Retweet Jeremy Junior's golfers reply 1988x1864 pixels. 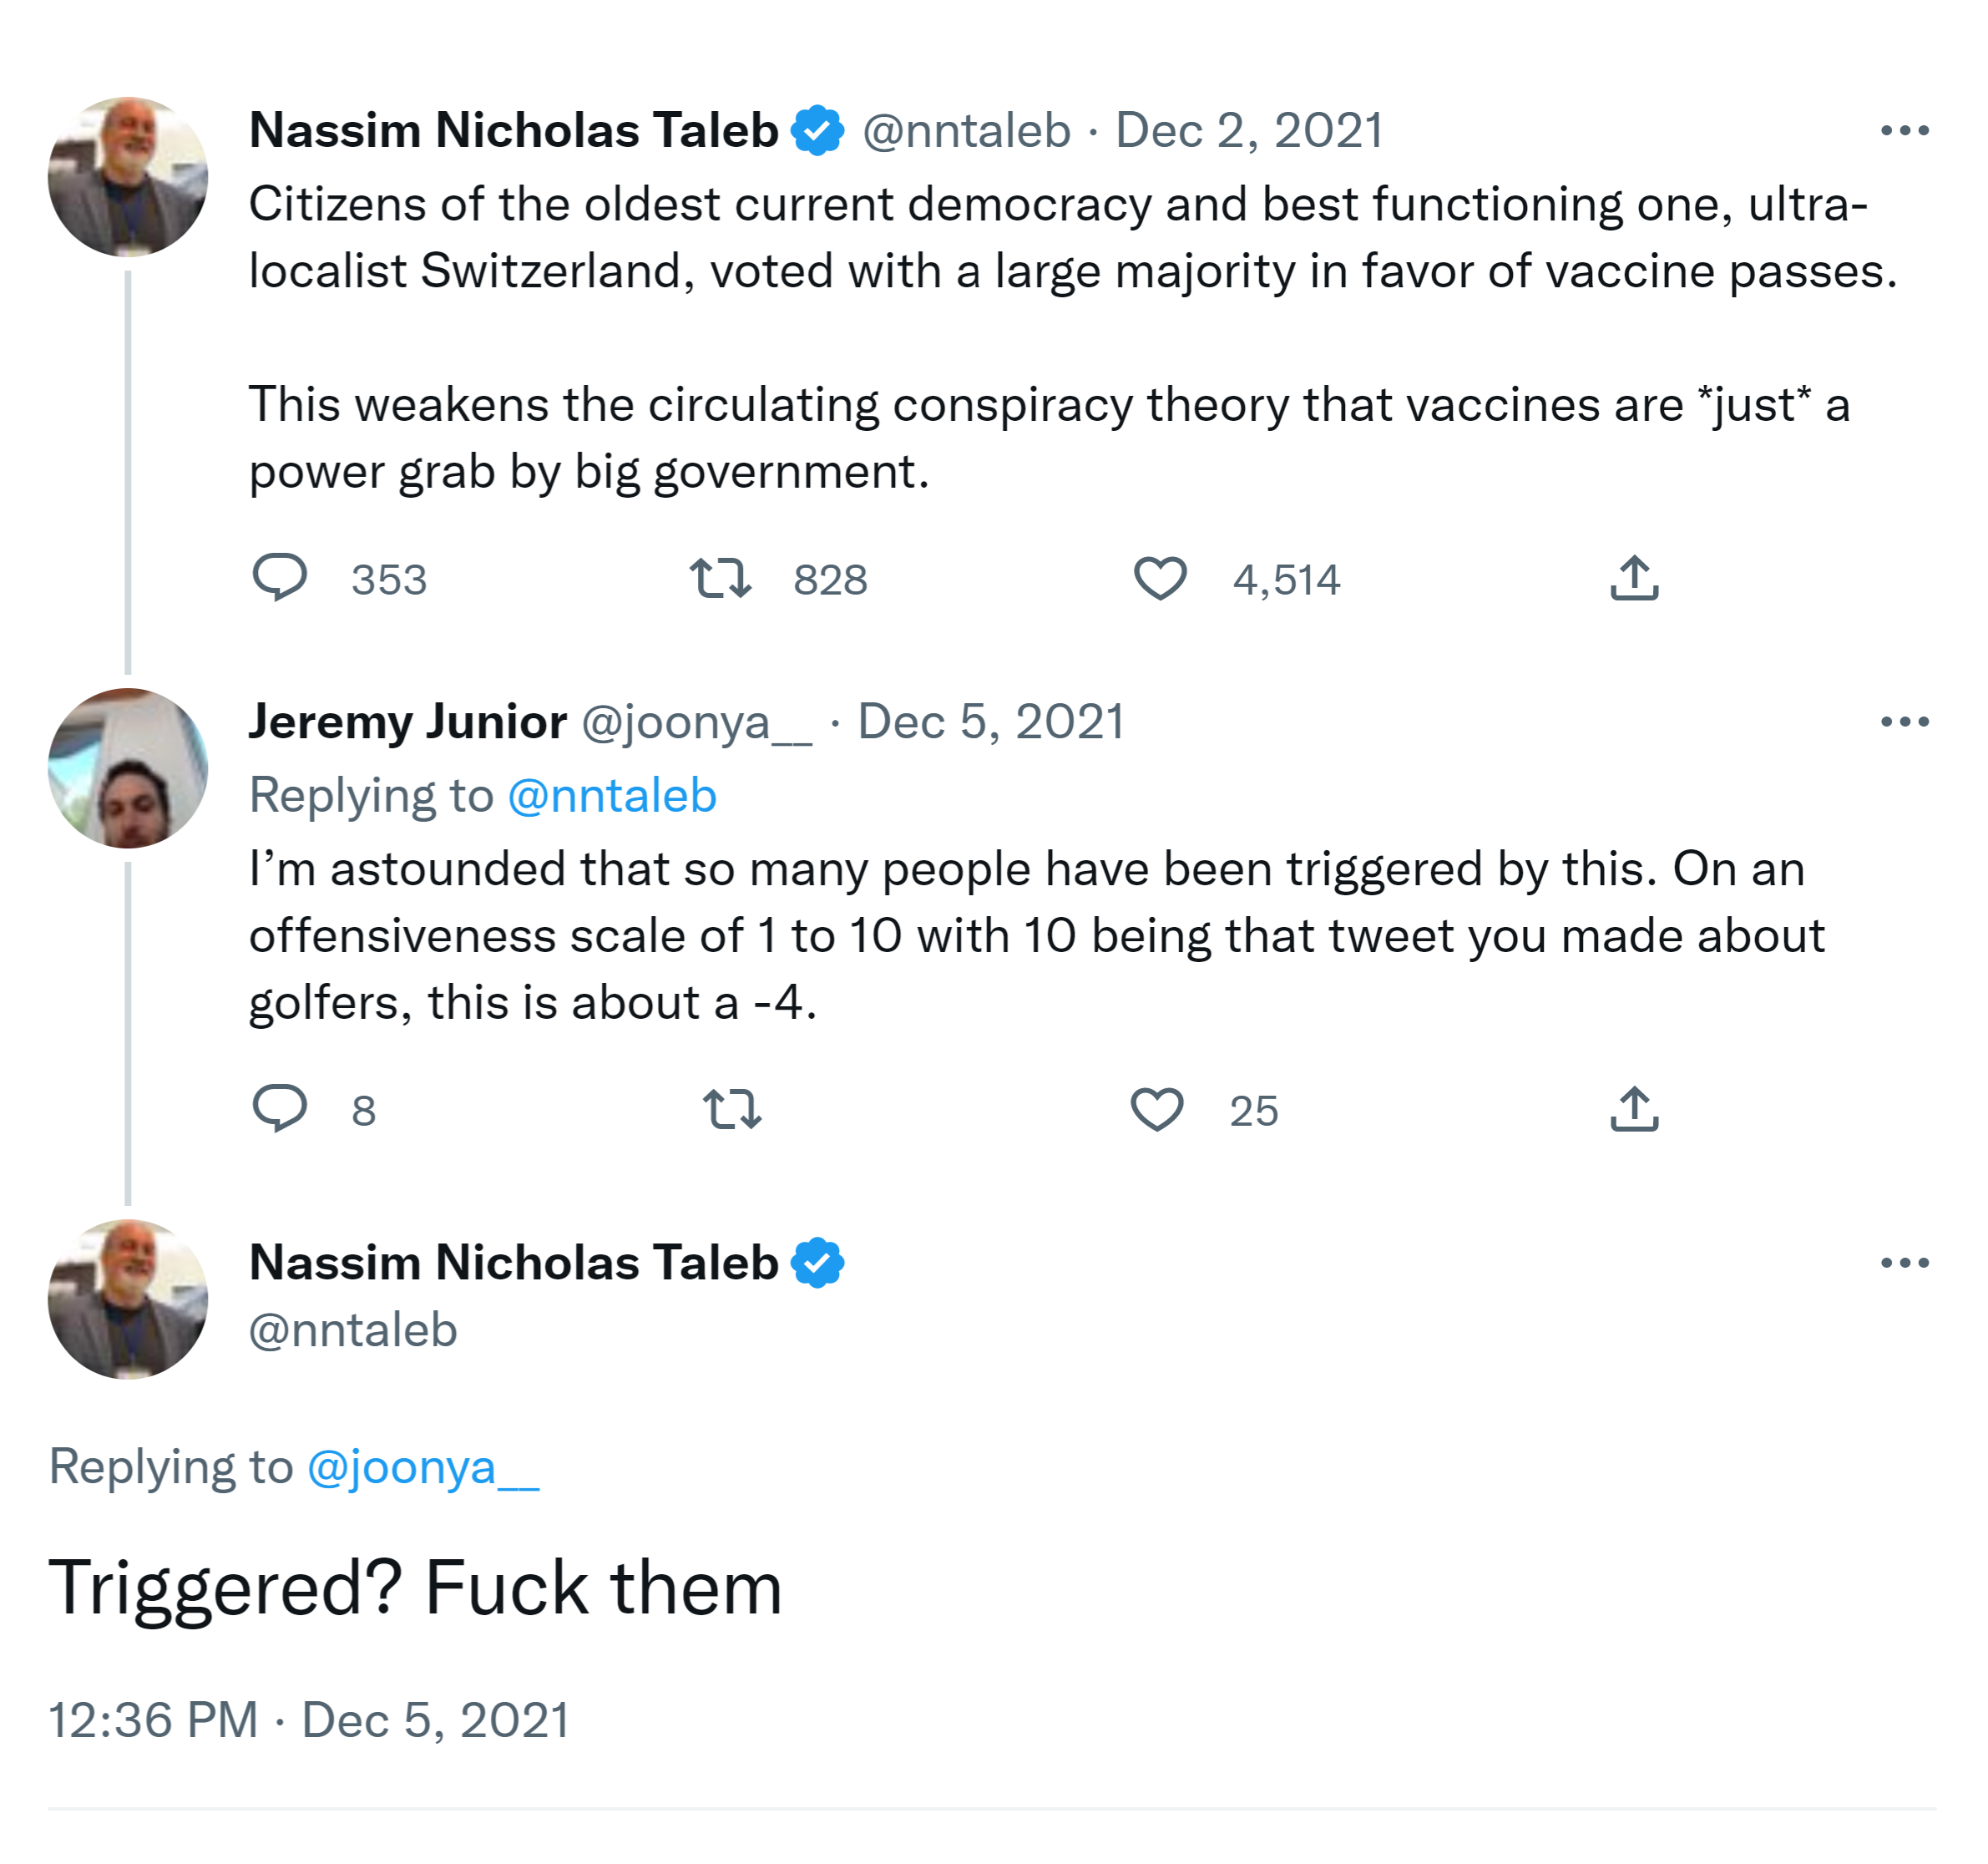click(732, 1109)
